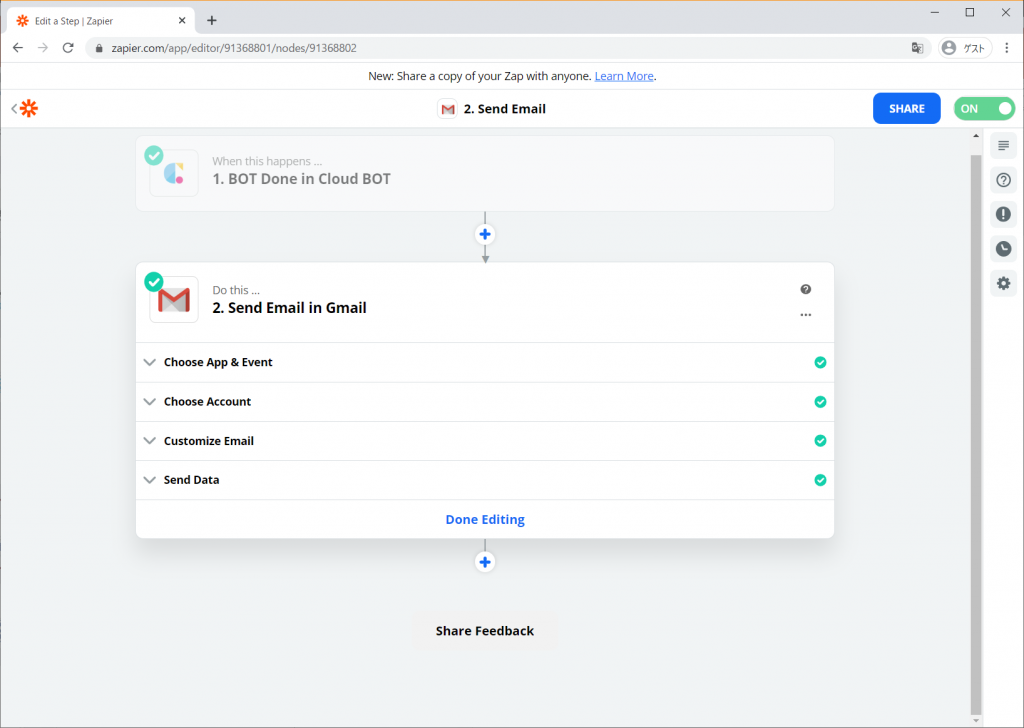Navigate back in the browser
1024x728 pixels.
18,48
